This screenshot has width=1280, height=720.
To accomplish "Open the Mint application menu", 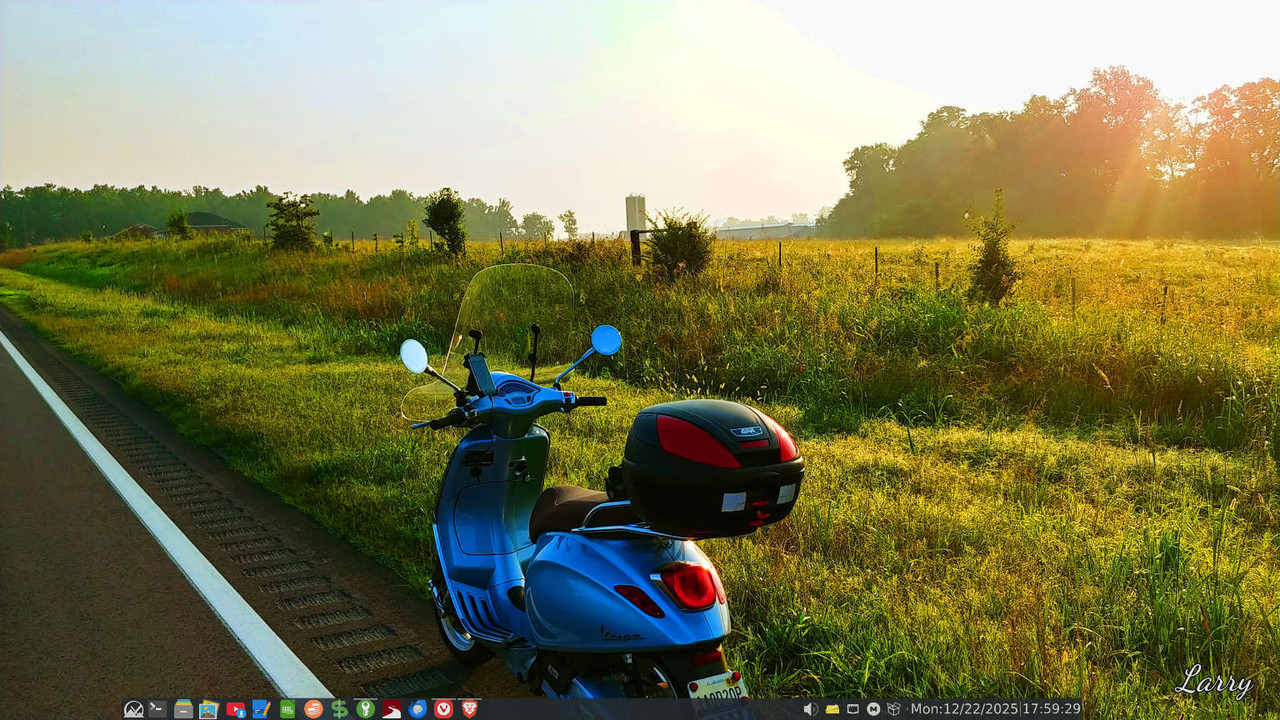I will pyautogui.click(x=133, y=708).
